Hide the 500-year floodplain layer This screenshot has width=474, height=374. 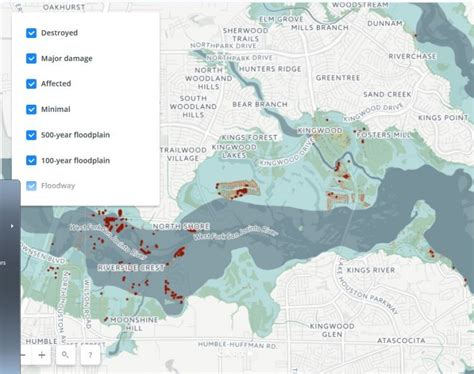tap(31, 135)
